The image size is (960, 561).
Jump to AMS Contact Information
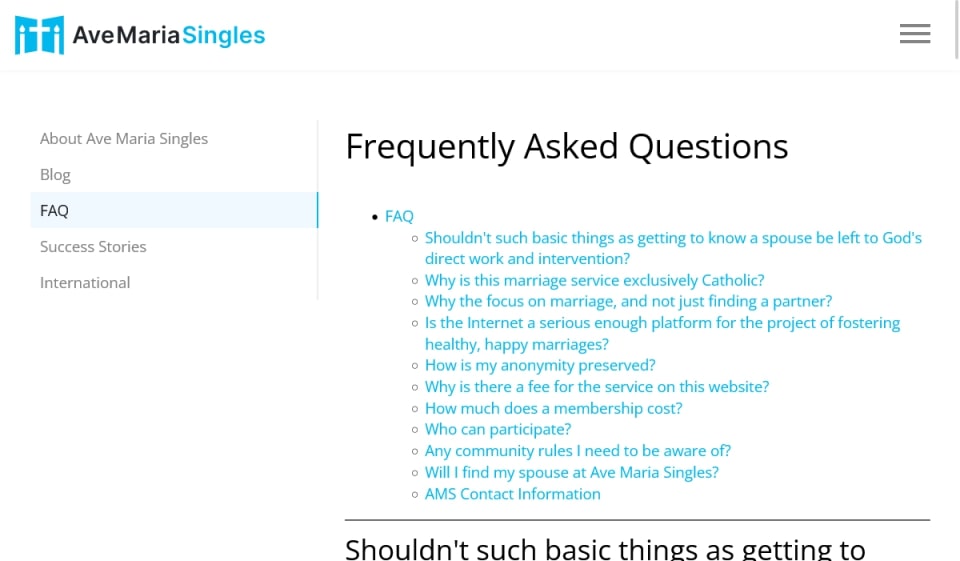click(x=512, y=494)
